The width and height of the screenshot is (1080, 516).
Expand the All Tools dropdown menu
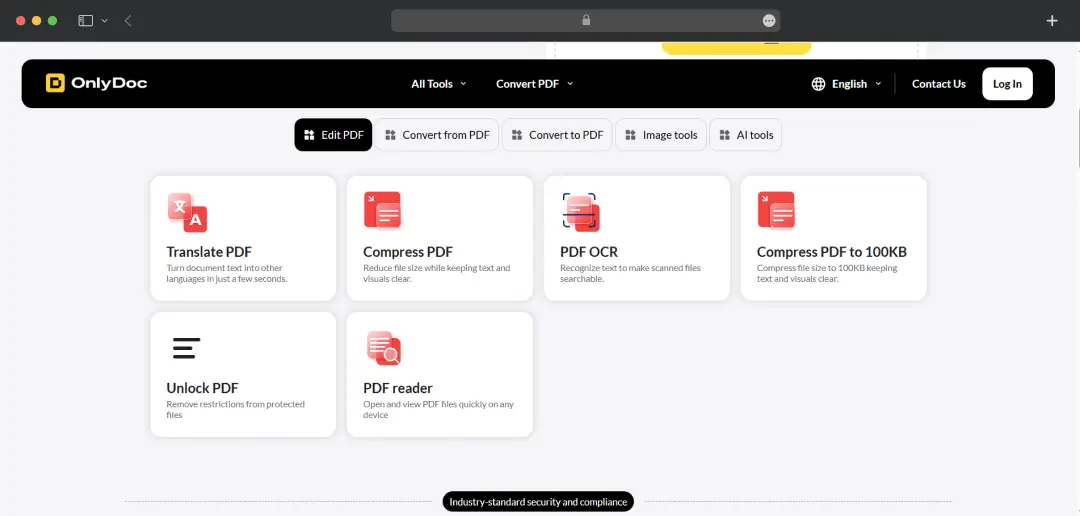click(x=439, y=84)
